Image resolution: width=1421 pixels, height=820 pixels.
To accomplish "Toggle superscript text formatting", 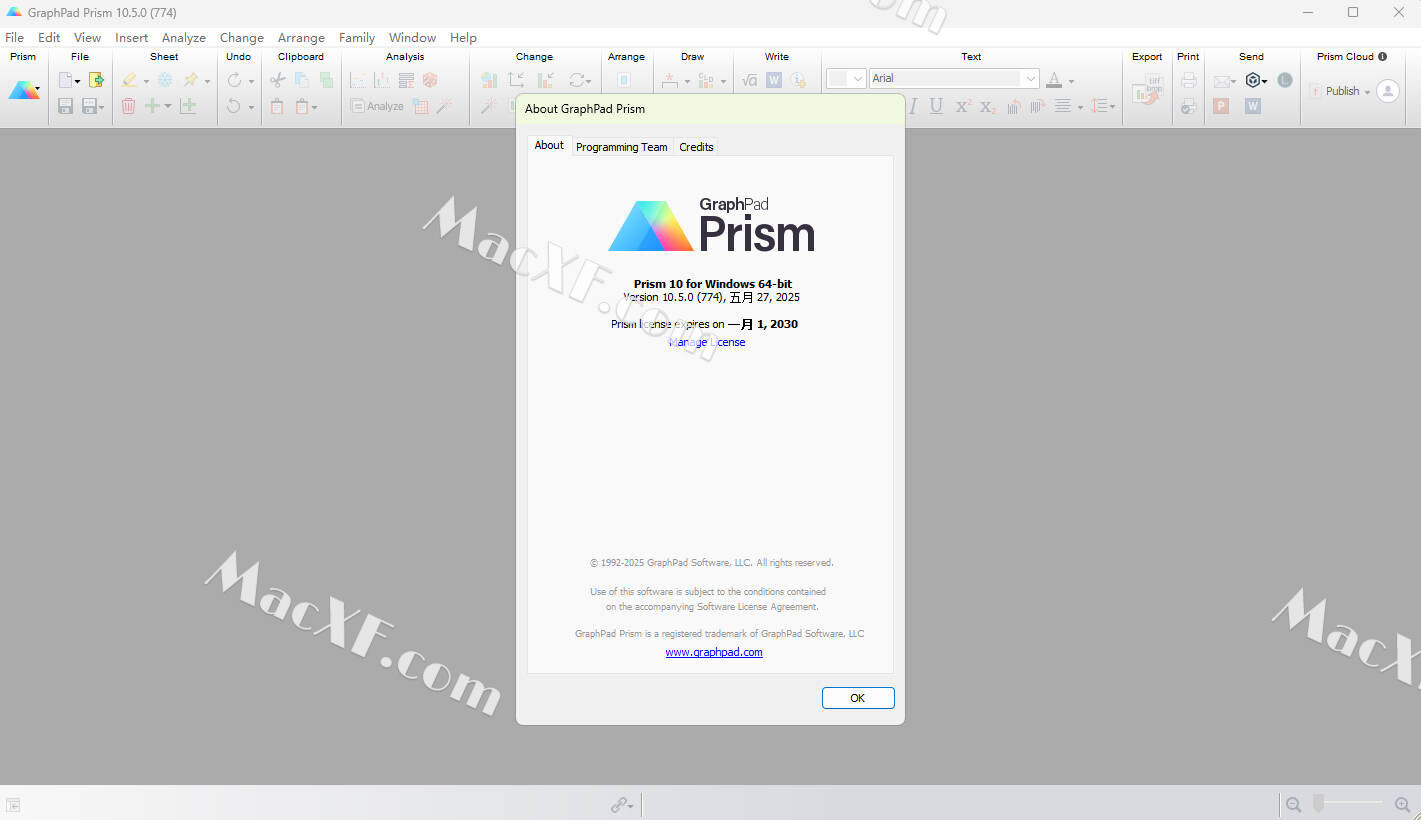I will pyautogui.click(x=963, y=106).
